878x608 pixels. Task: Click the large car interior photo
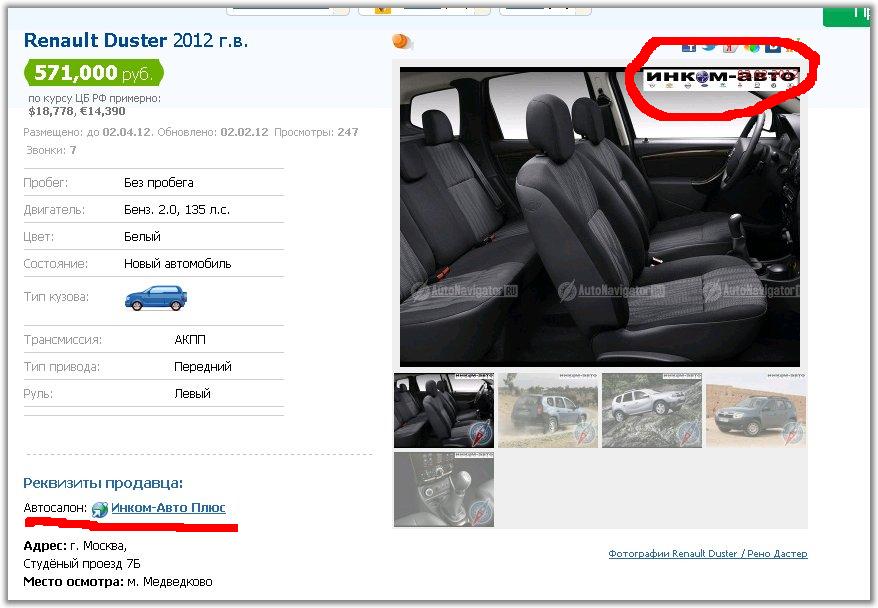[x=600, y=217]
